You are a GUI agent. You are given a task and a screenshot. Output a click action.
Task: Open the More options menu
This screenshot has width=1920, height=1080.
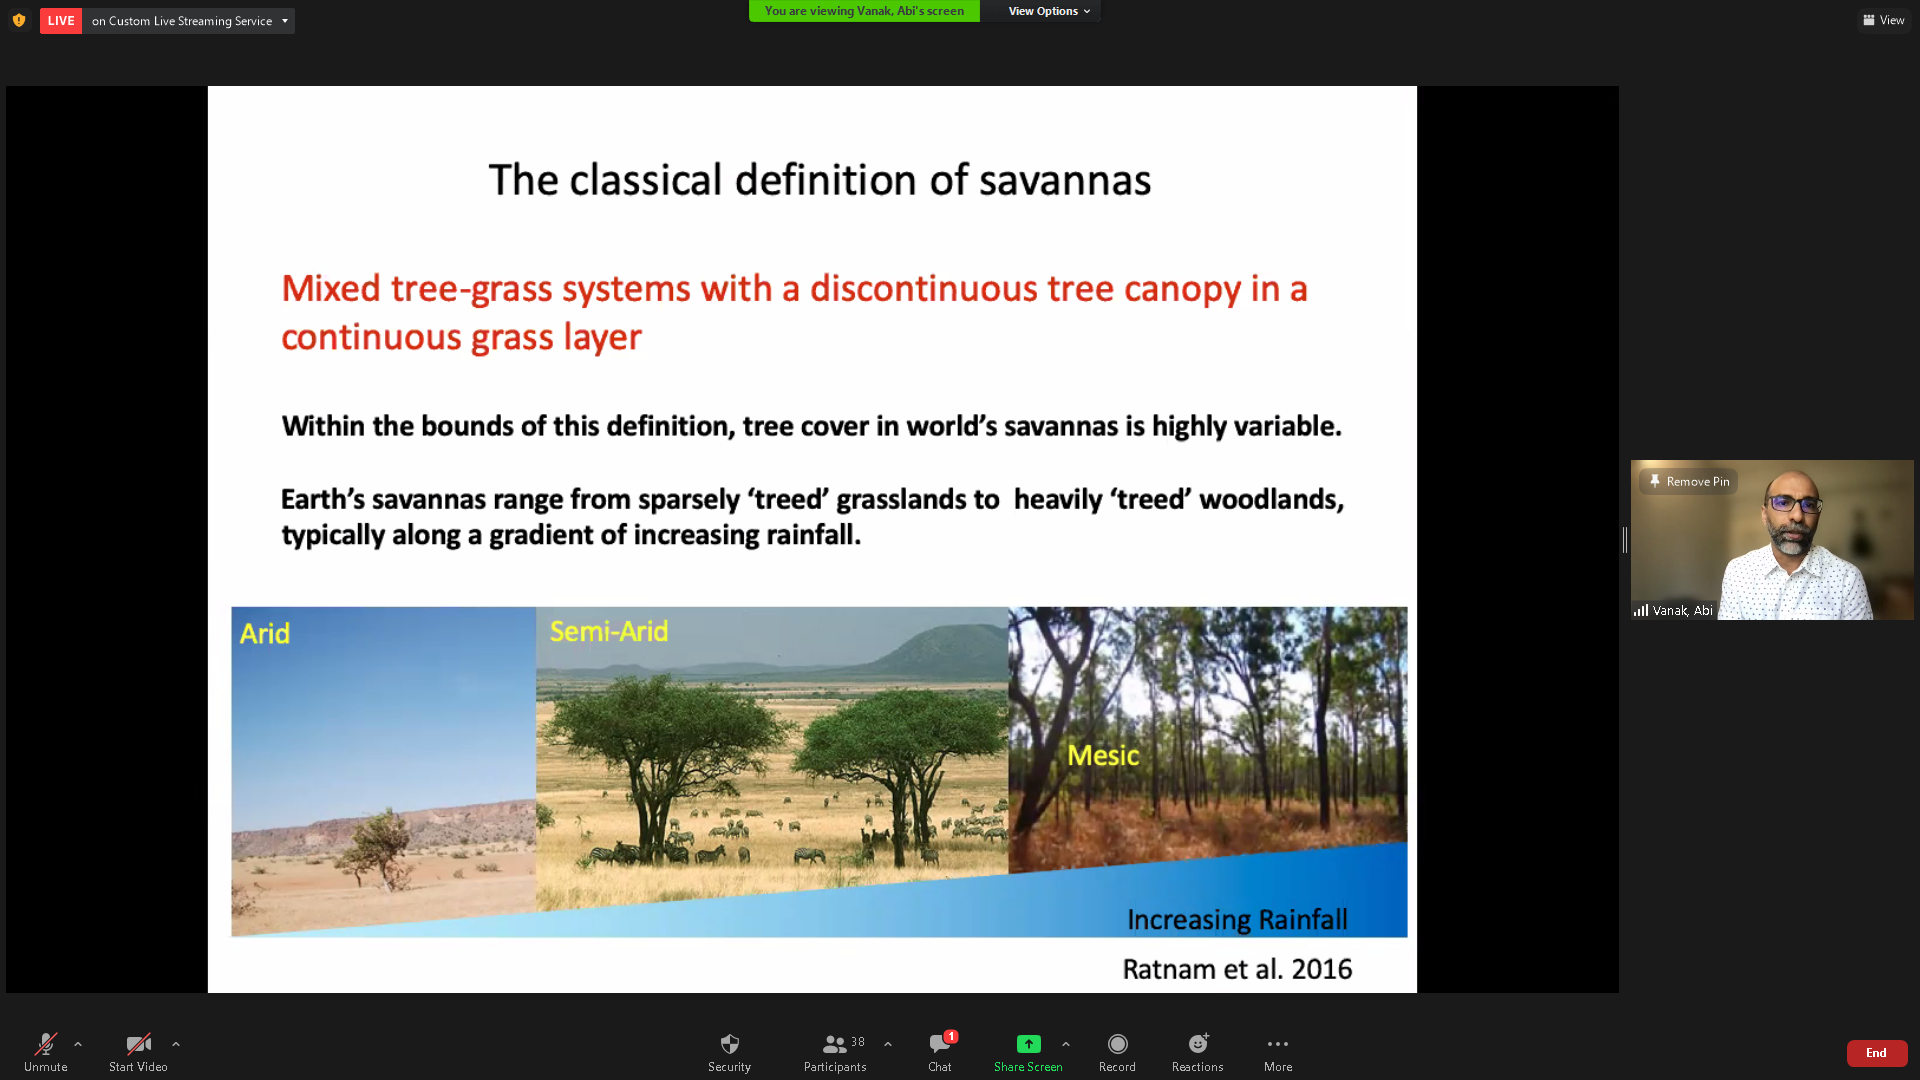[1277, 1044]
